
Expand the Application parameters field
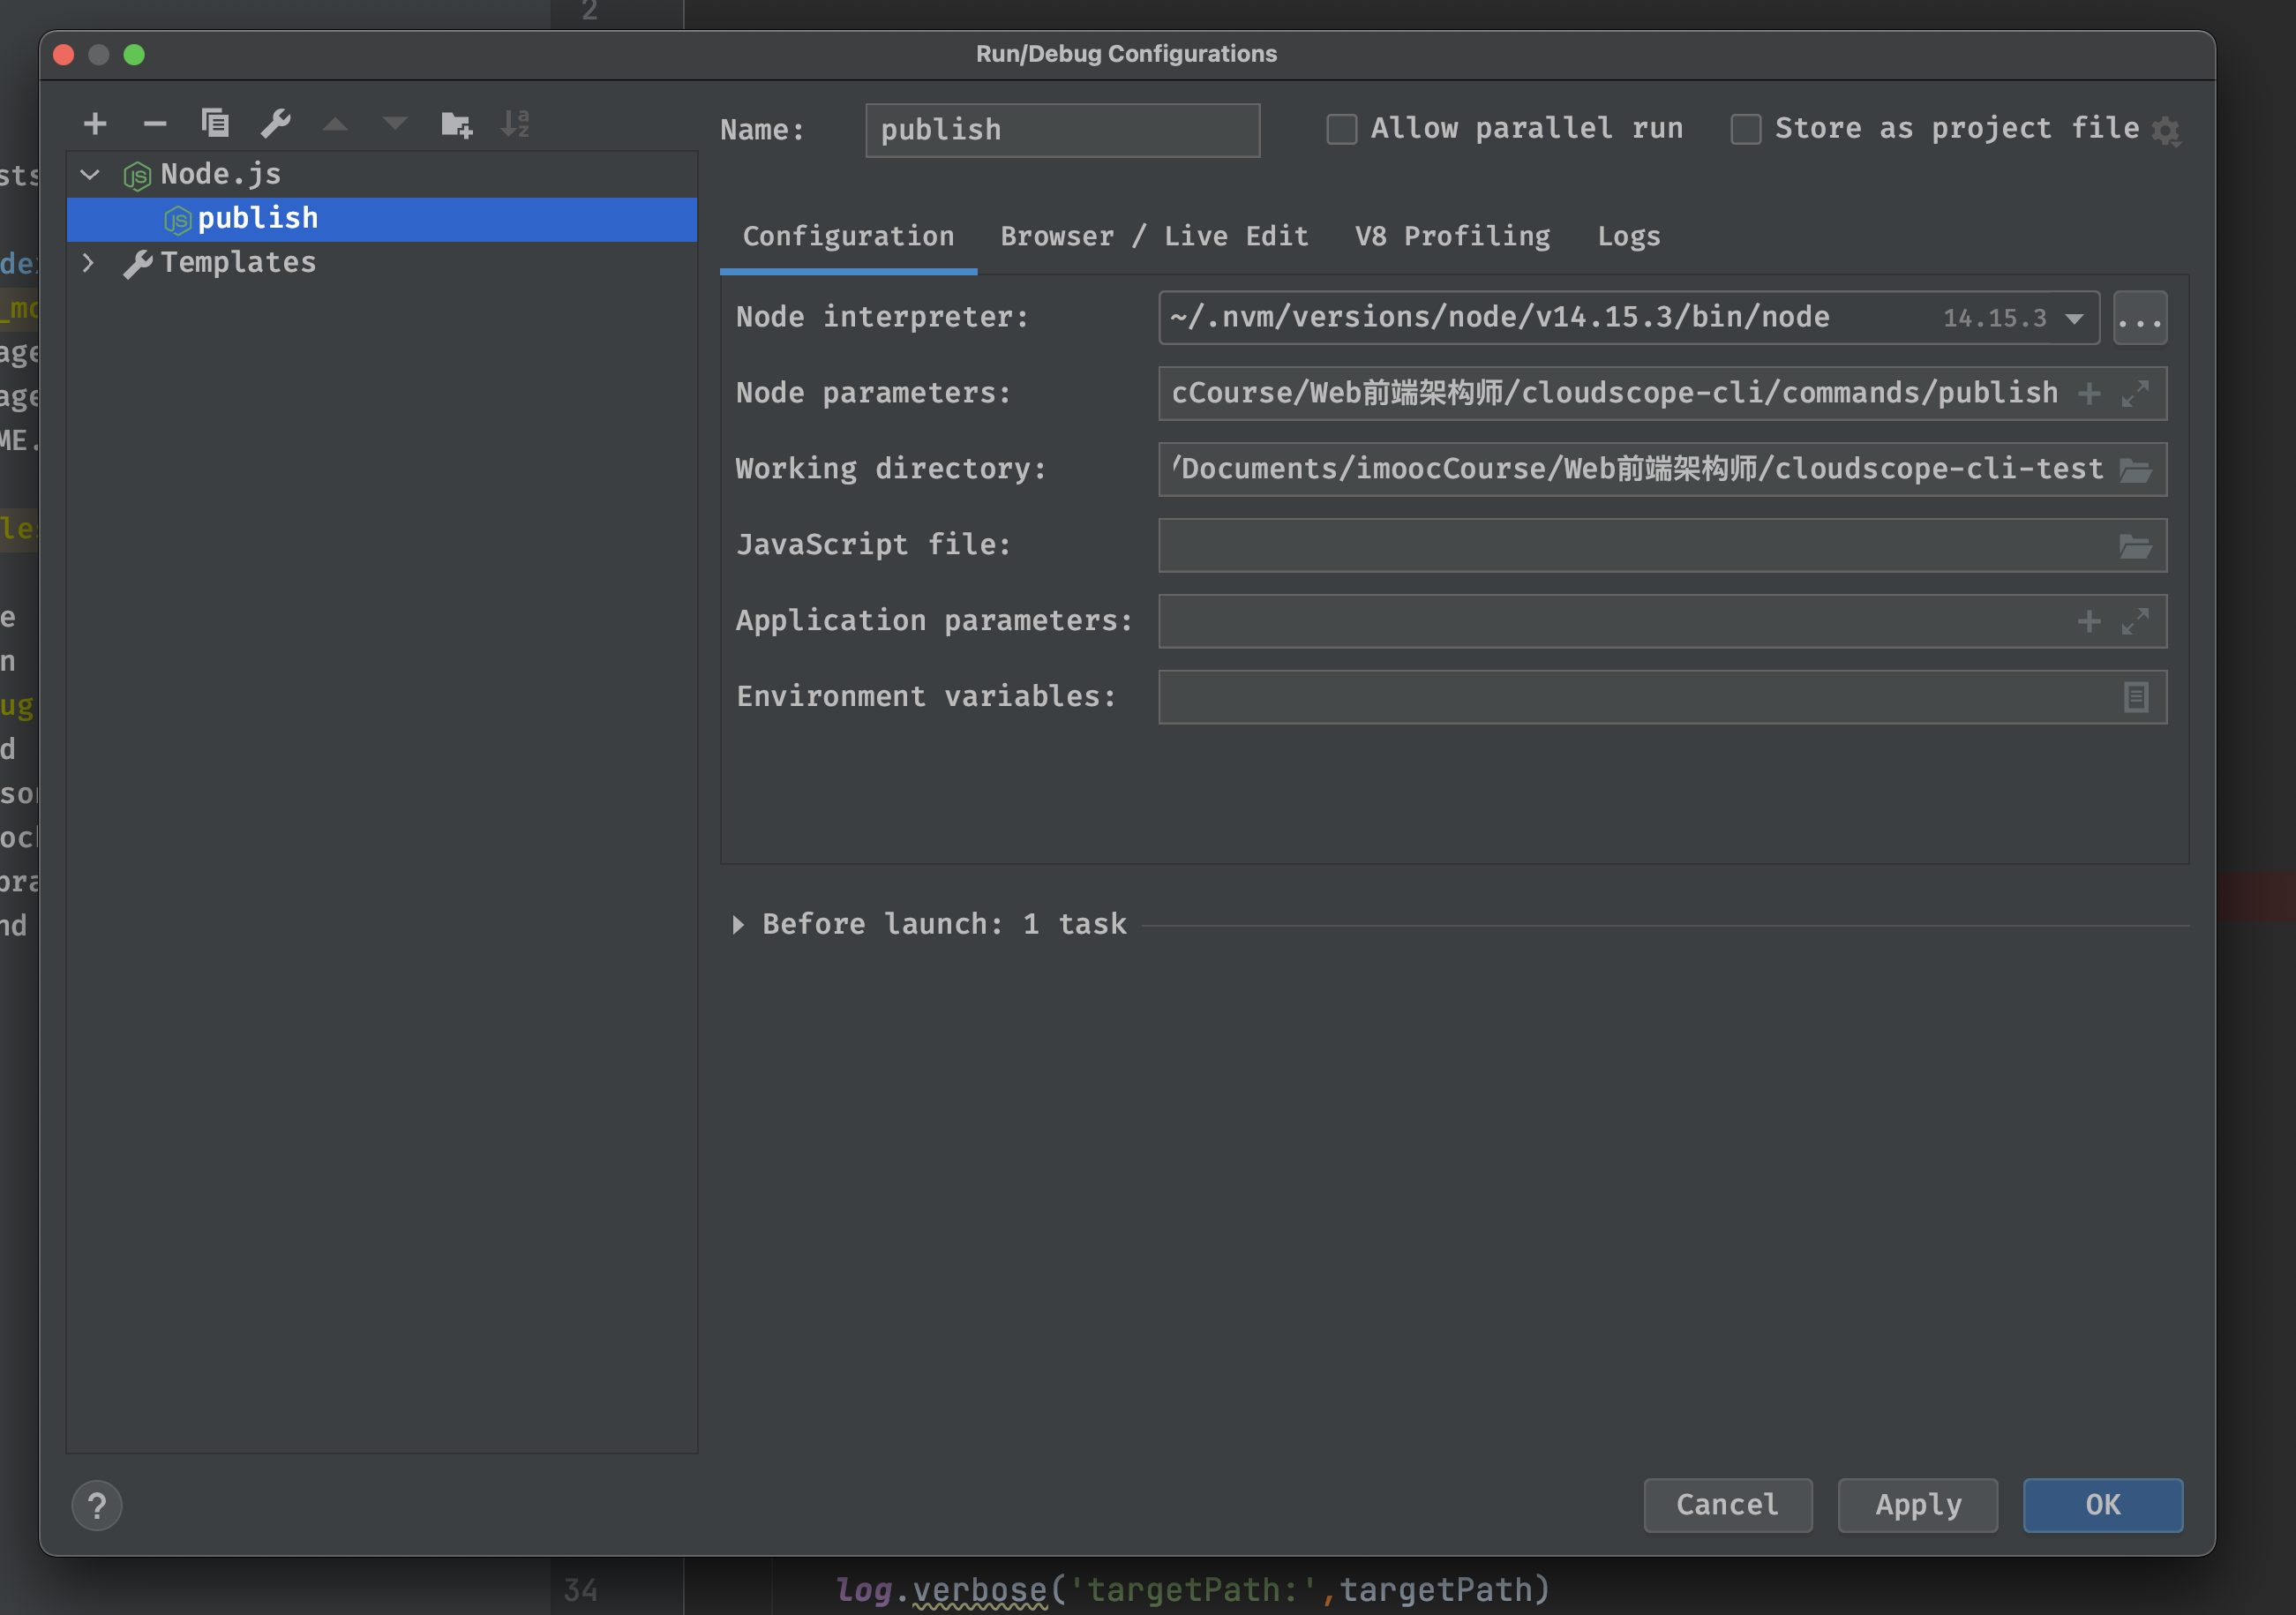coord(2135,622)
